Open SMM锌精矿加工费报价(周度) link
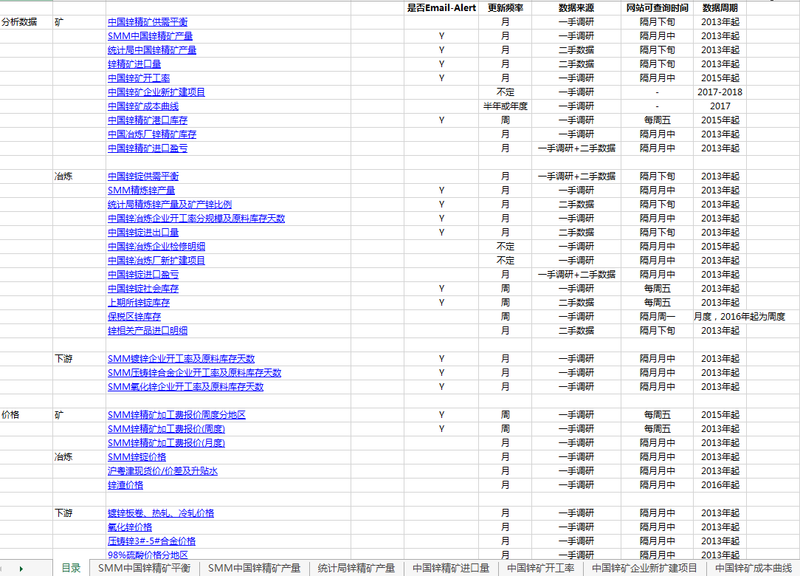 pos(166,429)
